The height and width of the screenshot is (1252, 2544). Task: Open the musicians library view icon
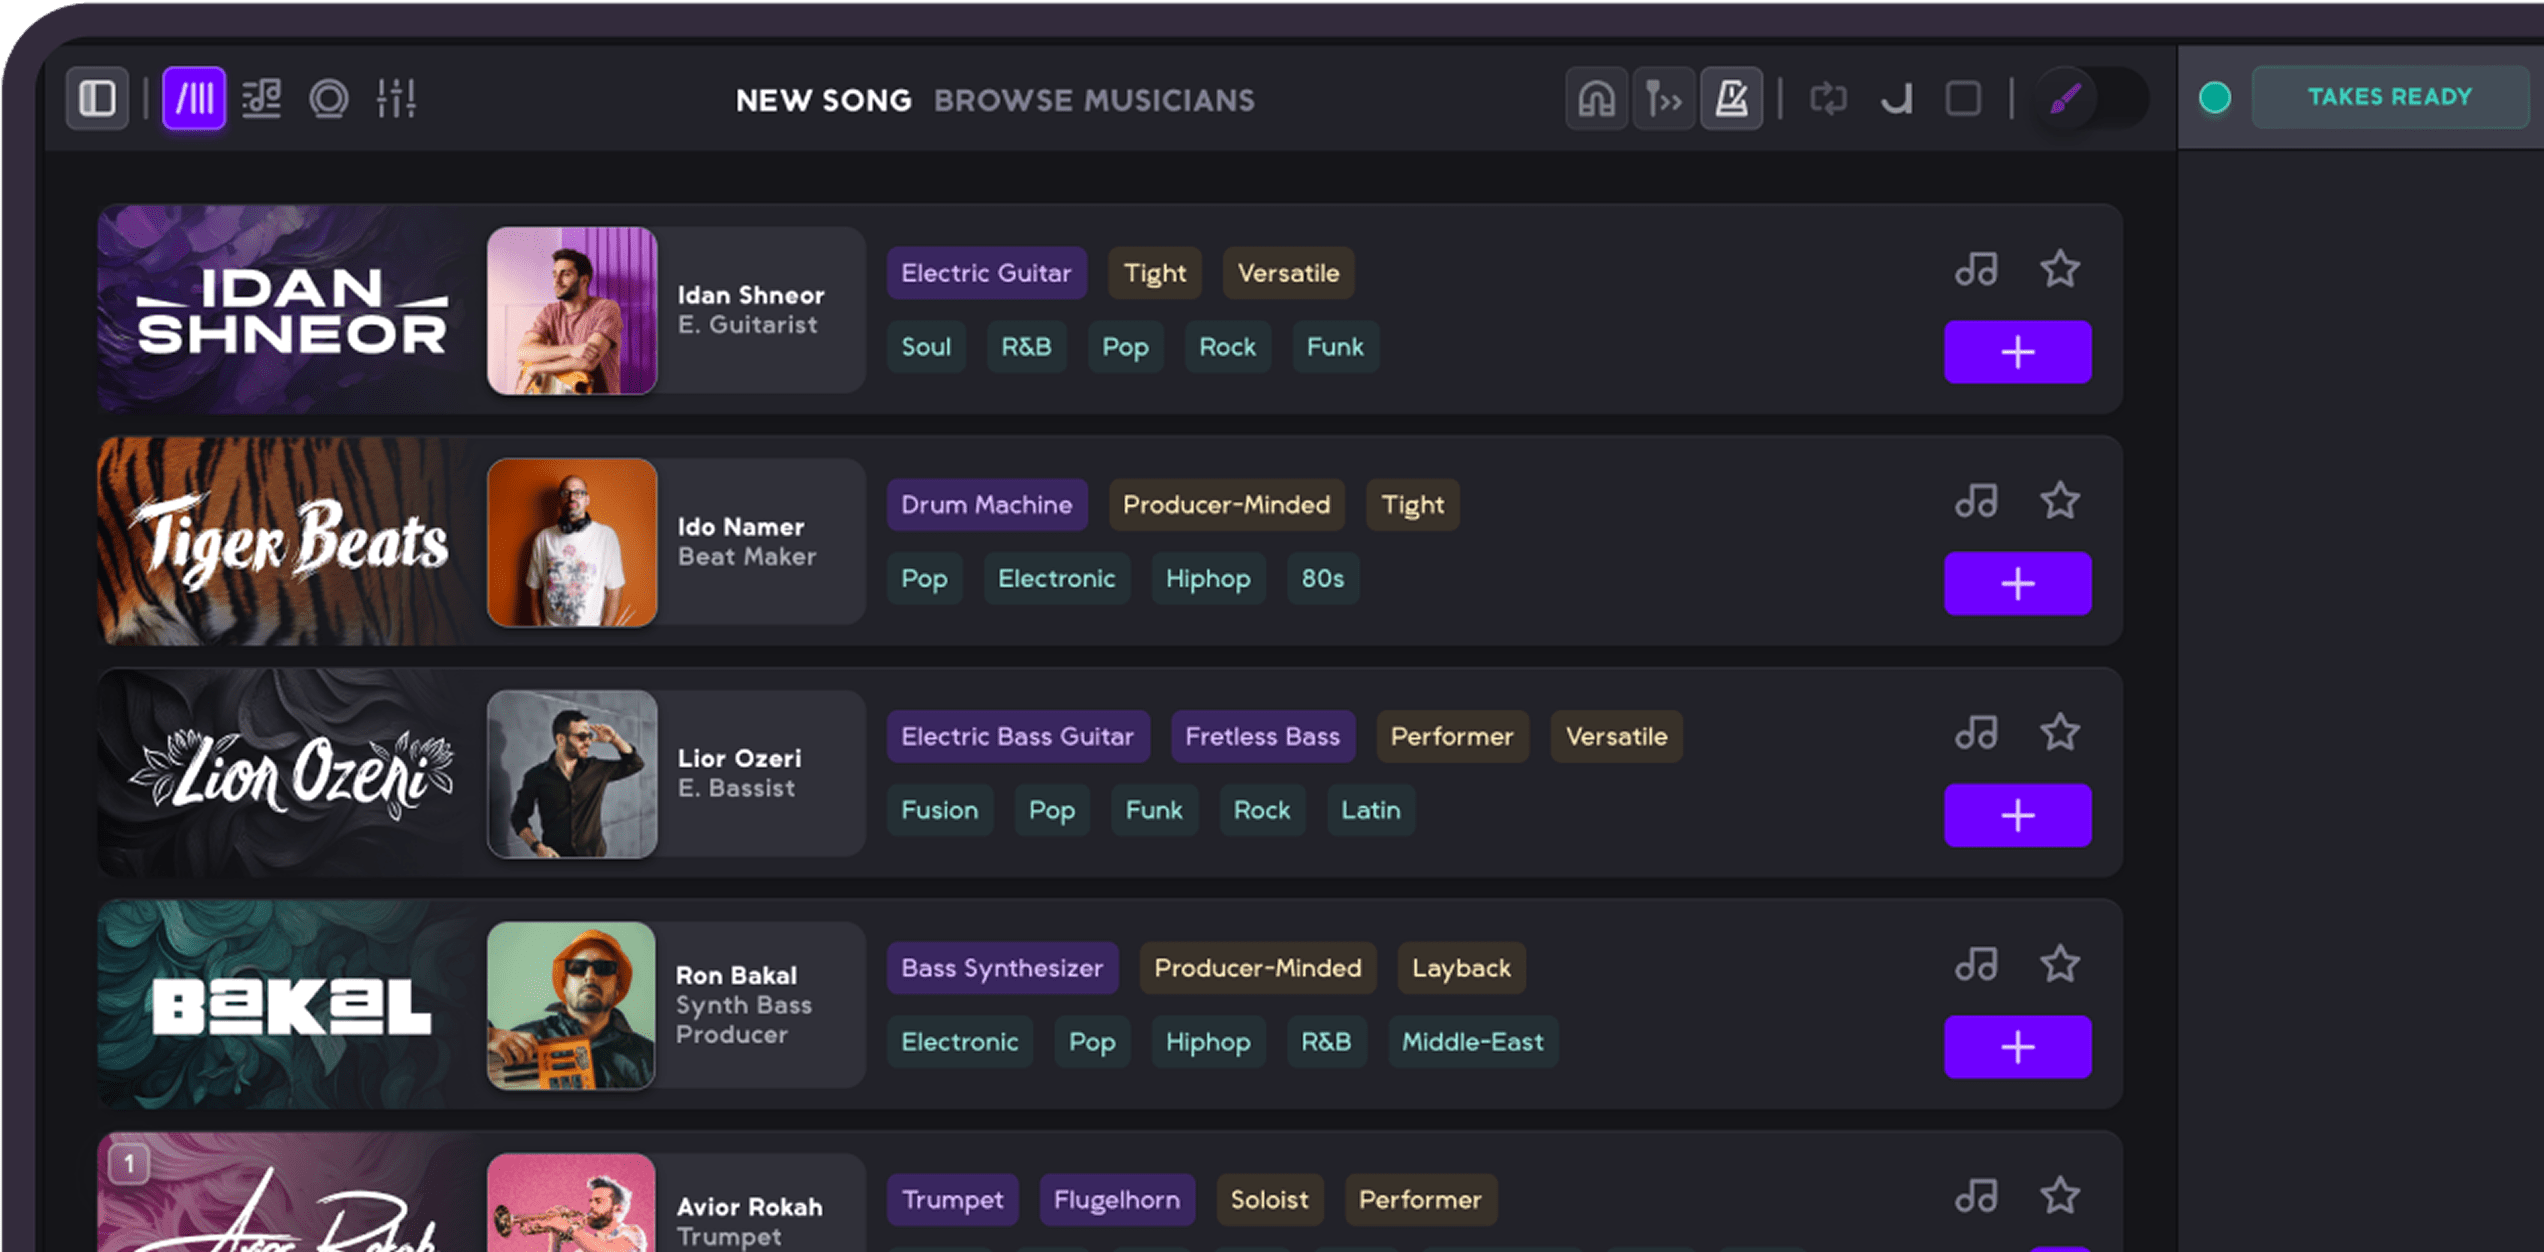pyautogui.click(x=194, y=98)
